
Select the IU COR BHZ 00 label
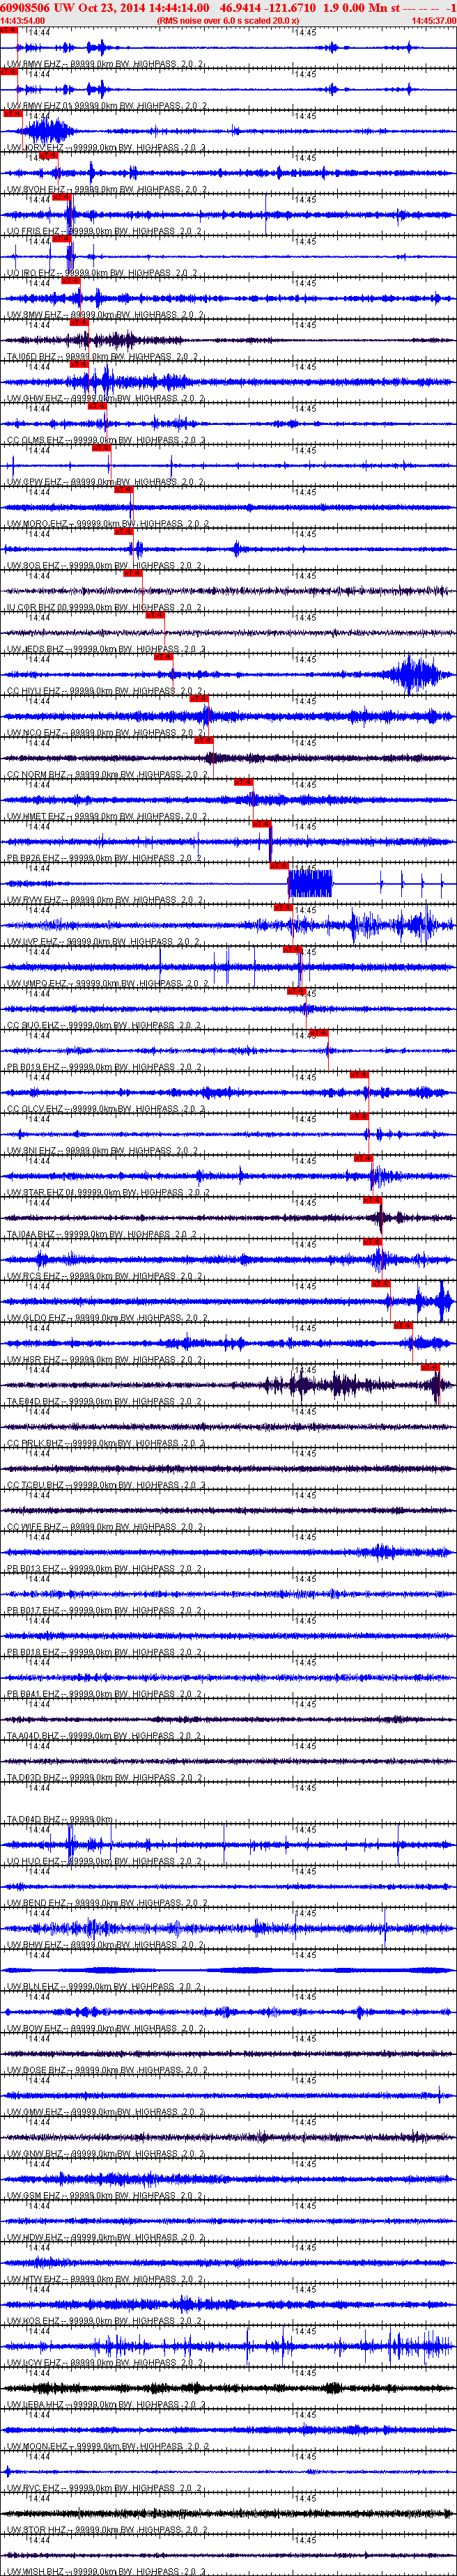coord(106,608)
